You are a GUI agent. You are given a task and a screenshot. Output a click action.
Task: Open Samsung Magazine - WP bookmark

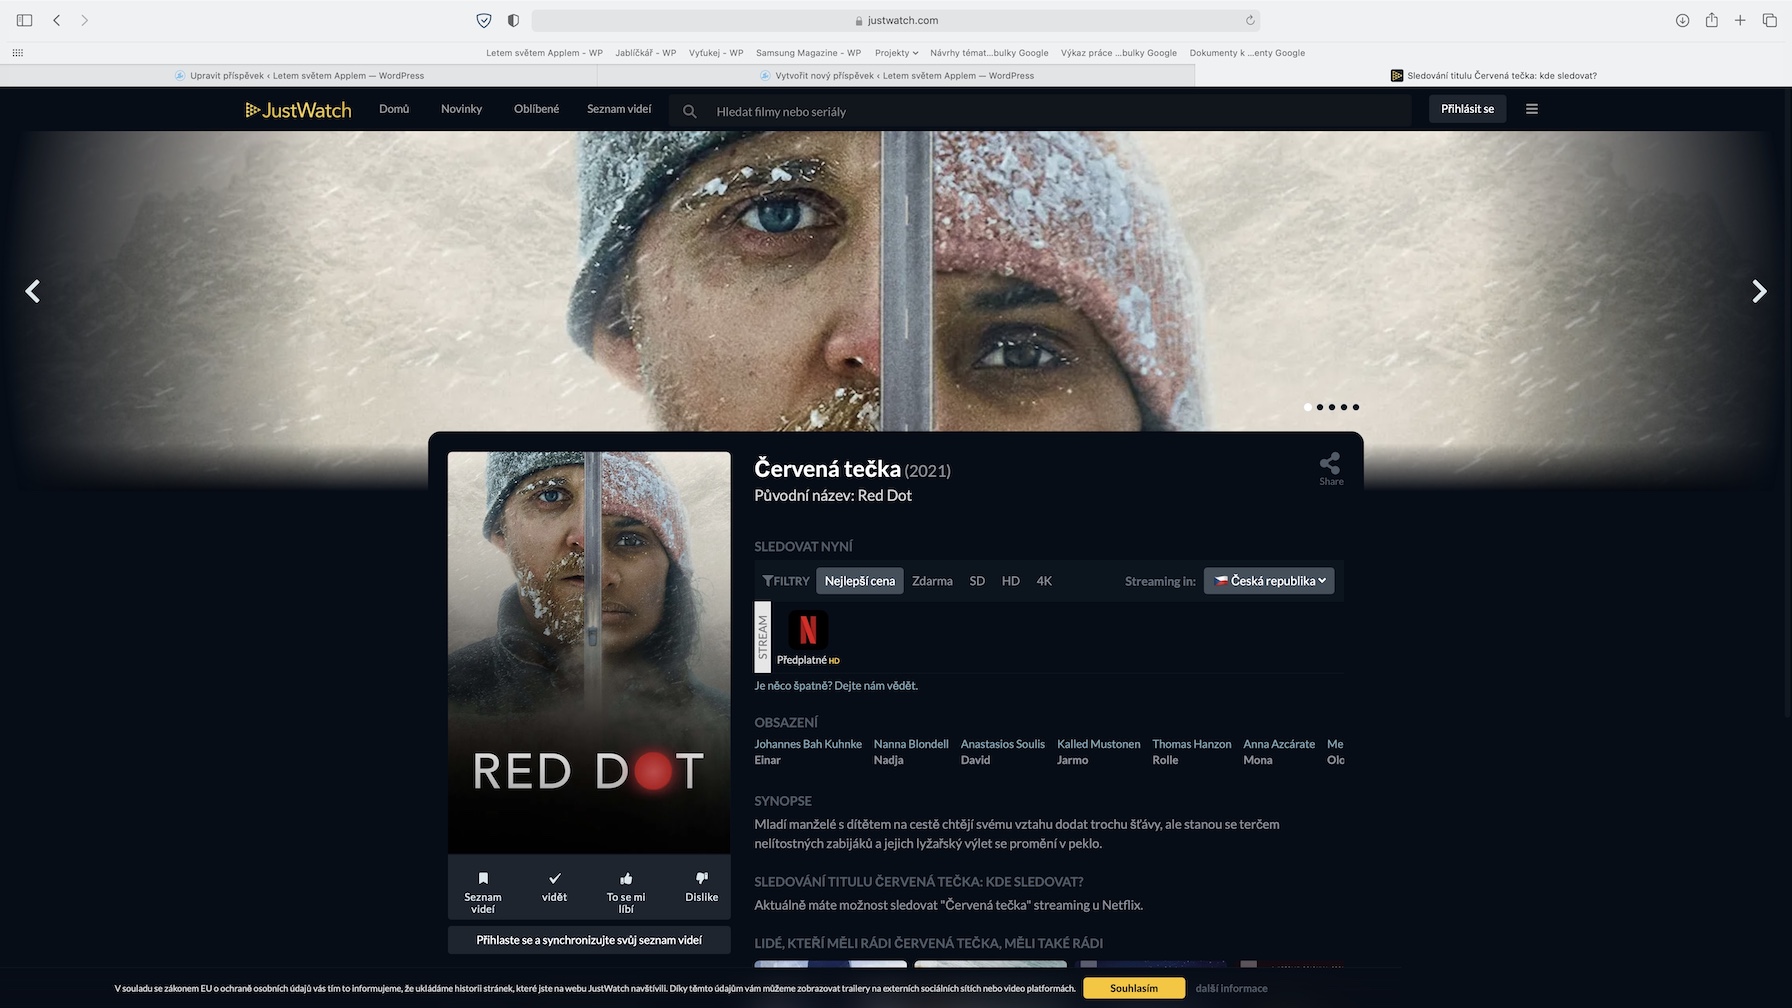[x=808, y=53]
